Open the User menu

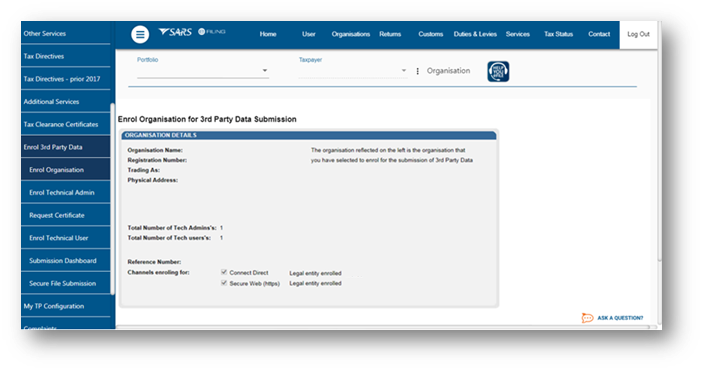click(x=308, y=34)
